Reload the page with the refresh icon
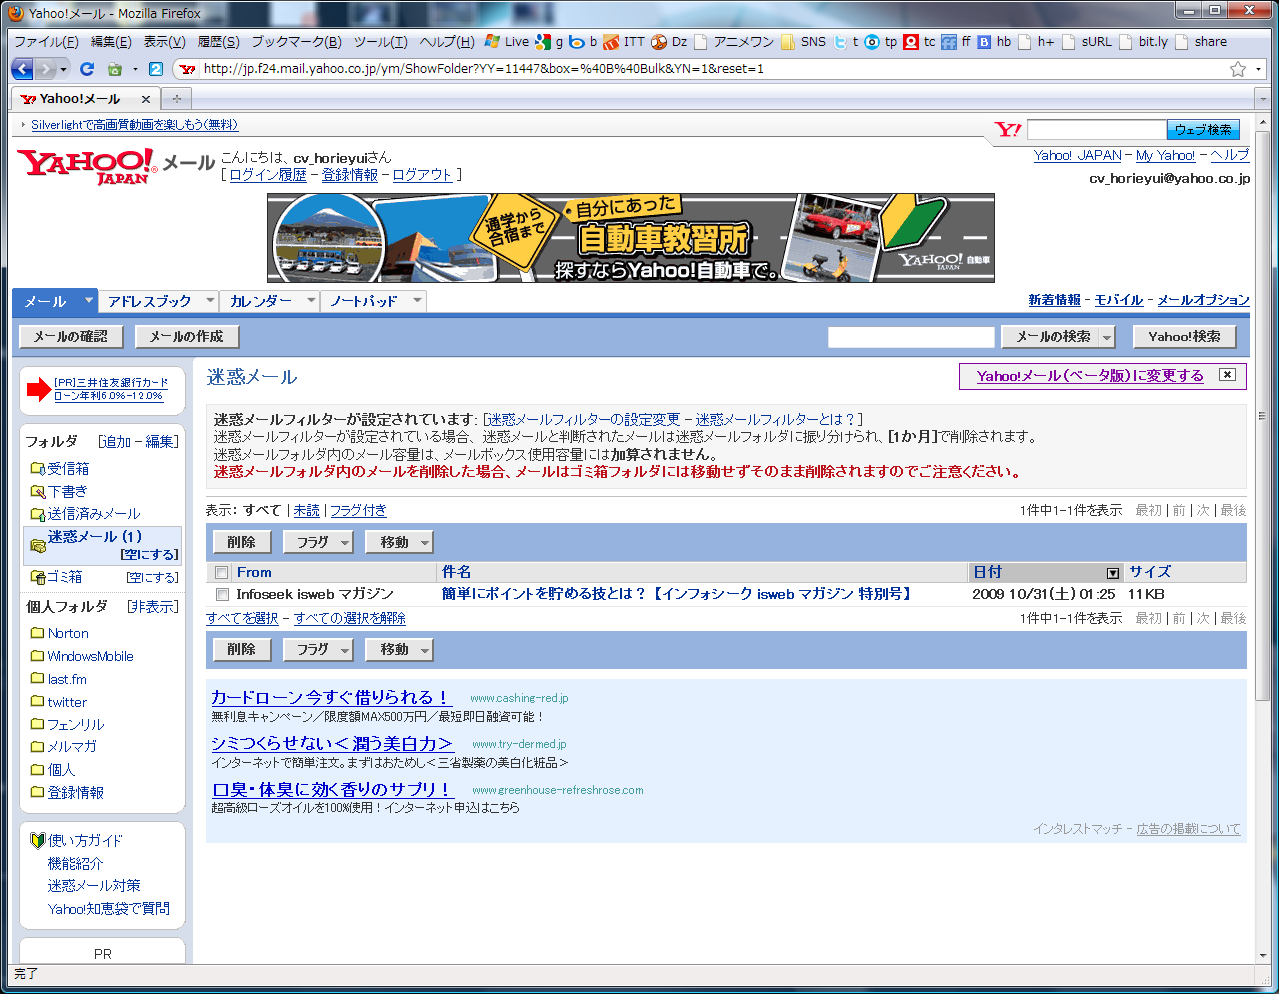 pyautogui.click(x=87, y=69)
